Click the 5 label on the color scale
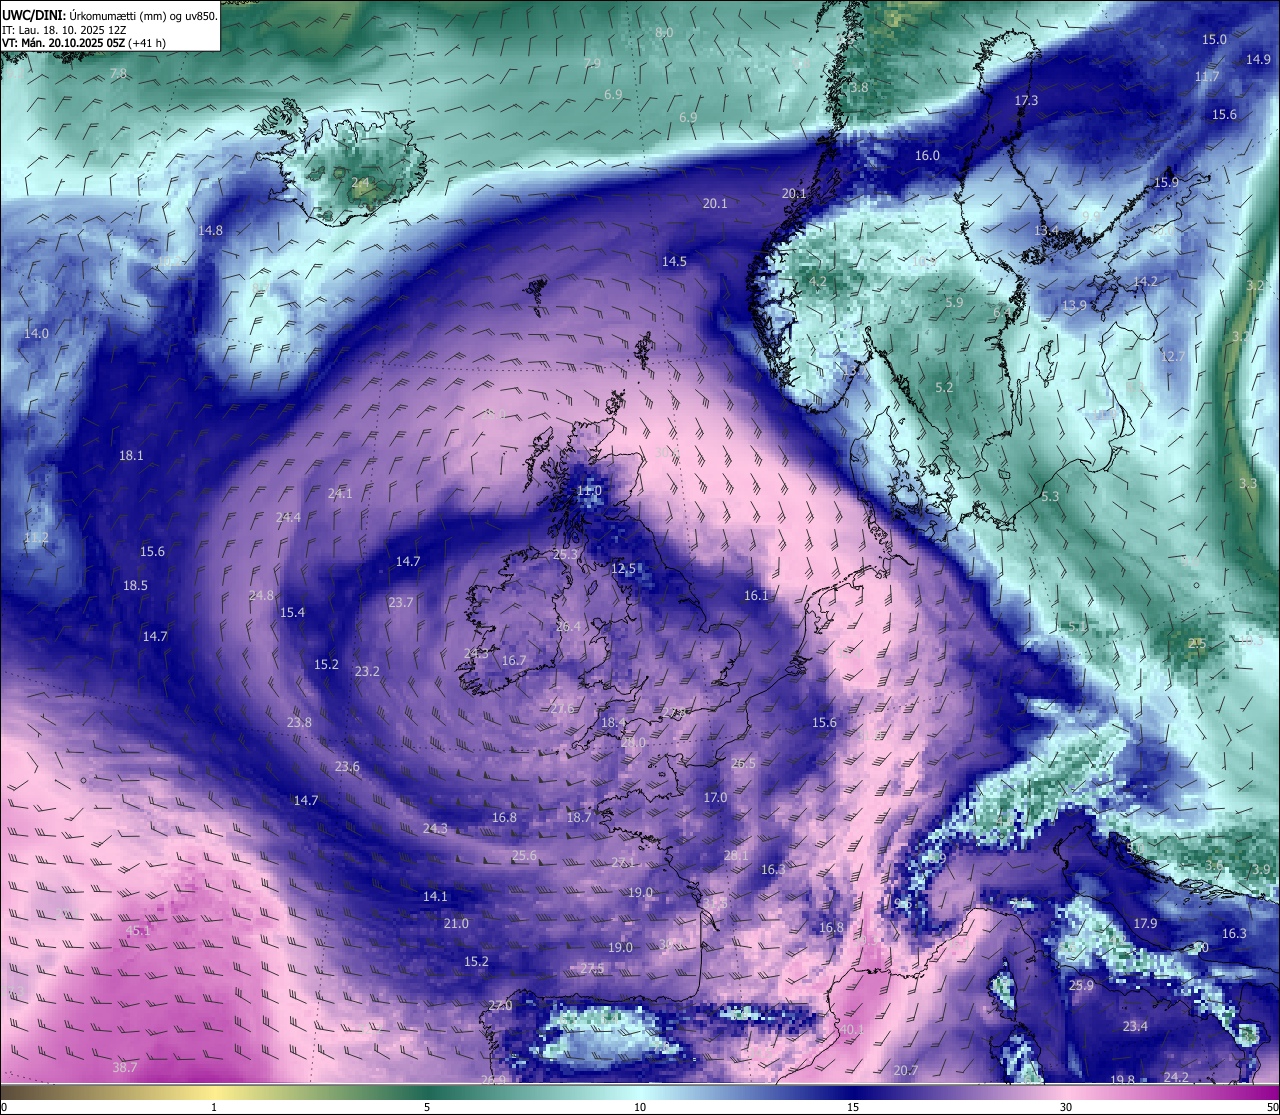Viewport: 1280px width, 1115px height. (427, 1107)
